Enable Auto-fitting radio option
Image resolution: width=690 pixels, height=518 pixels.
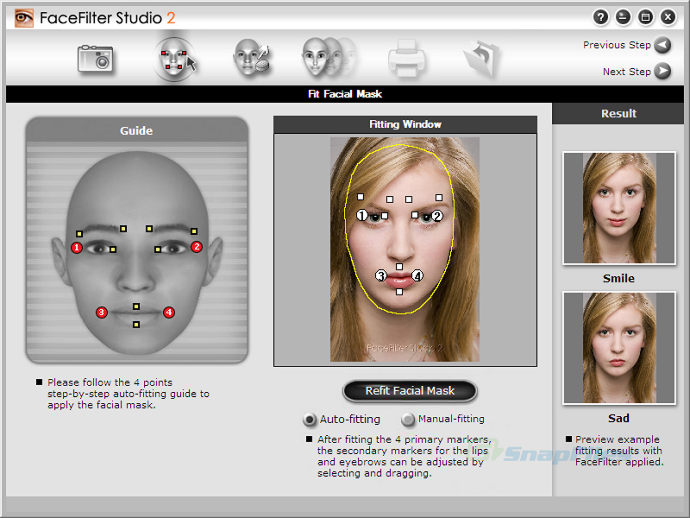point(310,419)
